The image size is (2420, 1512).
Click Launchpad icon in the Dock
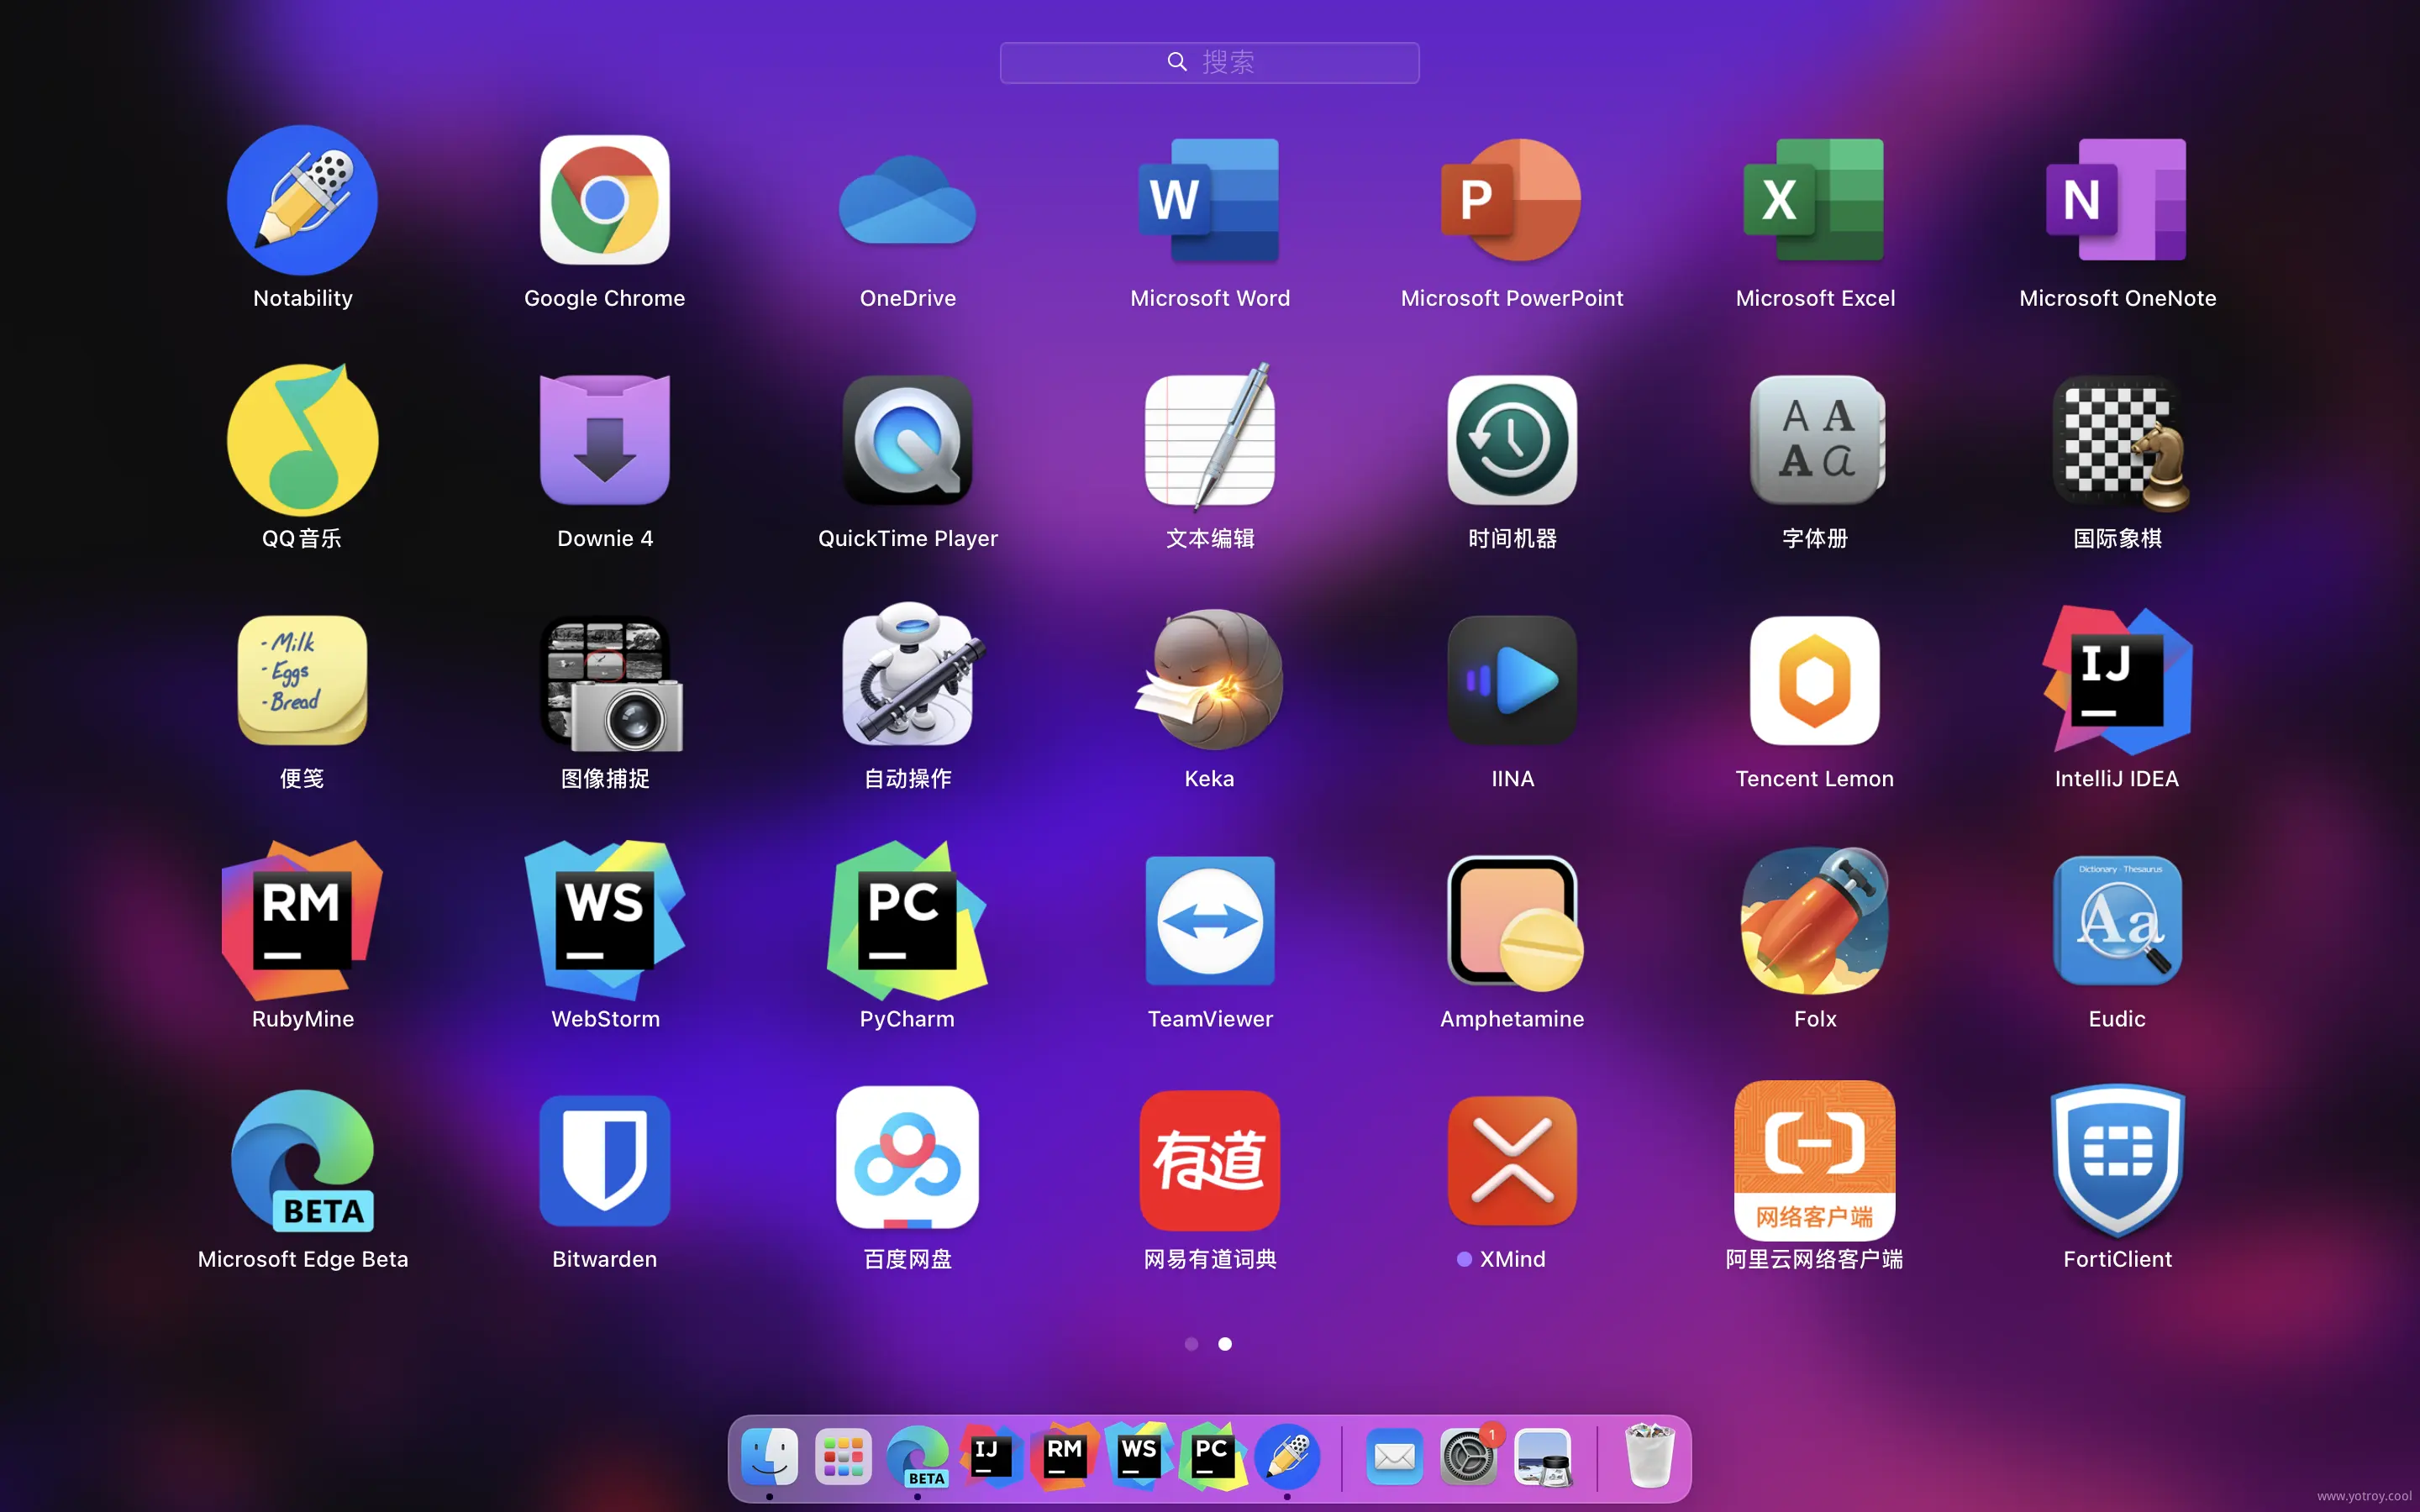pyautogui.click(x=843, y=1457)
